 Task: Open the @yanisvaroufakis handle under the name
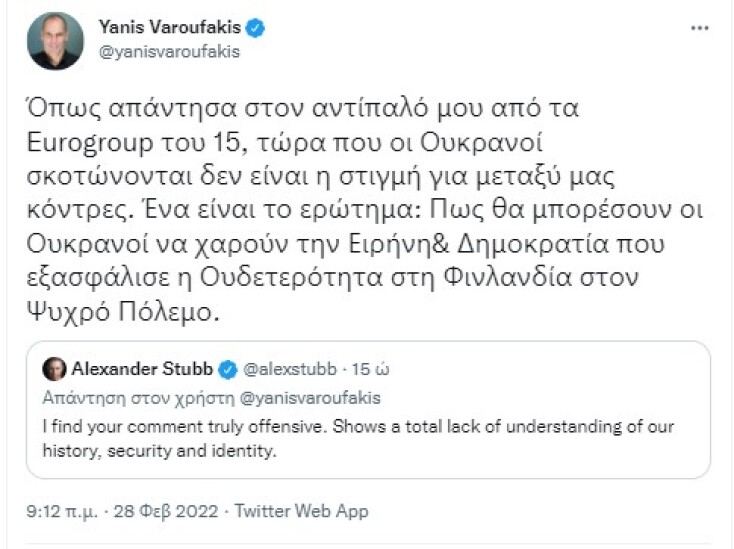tap(169, 53)
